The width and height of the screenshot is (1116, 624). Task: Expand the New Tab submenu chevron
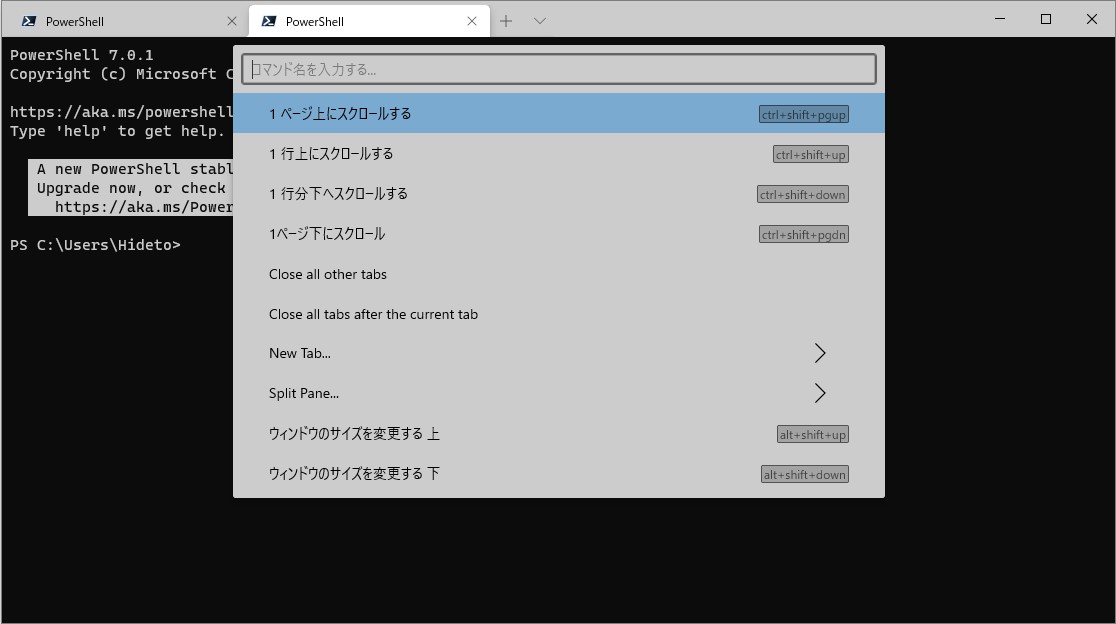tap(820, 352)
